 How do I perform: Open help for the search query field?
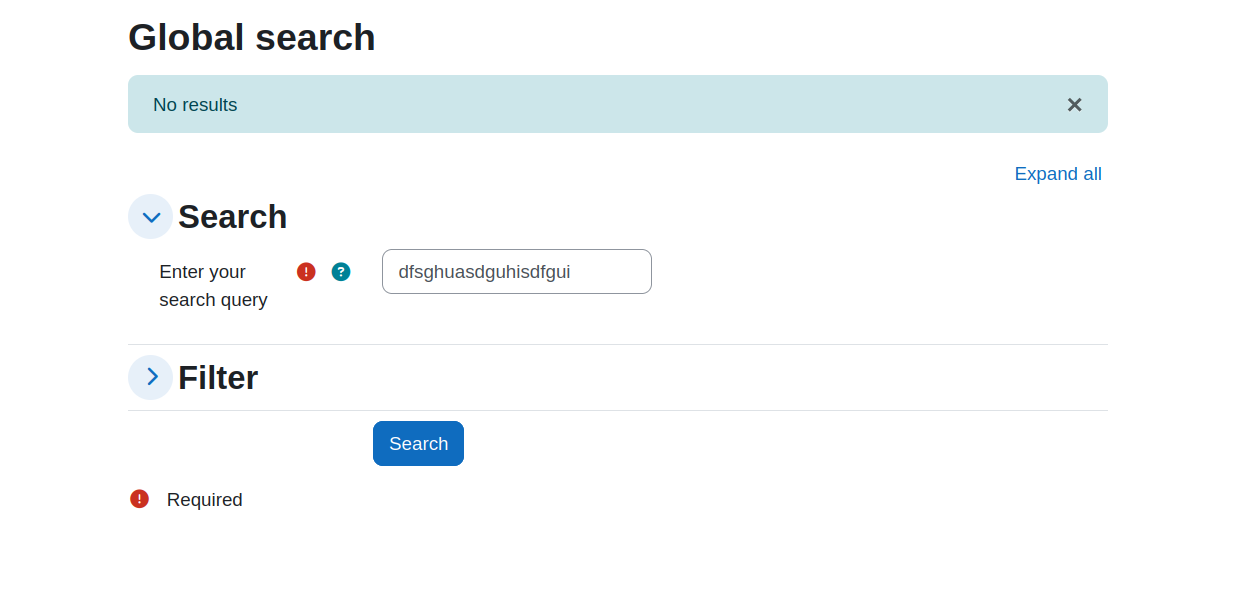tap(341, 272)
